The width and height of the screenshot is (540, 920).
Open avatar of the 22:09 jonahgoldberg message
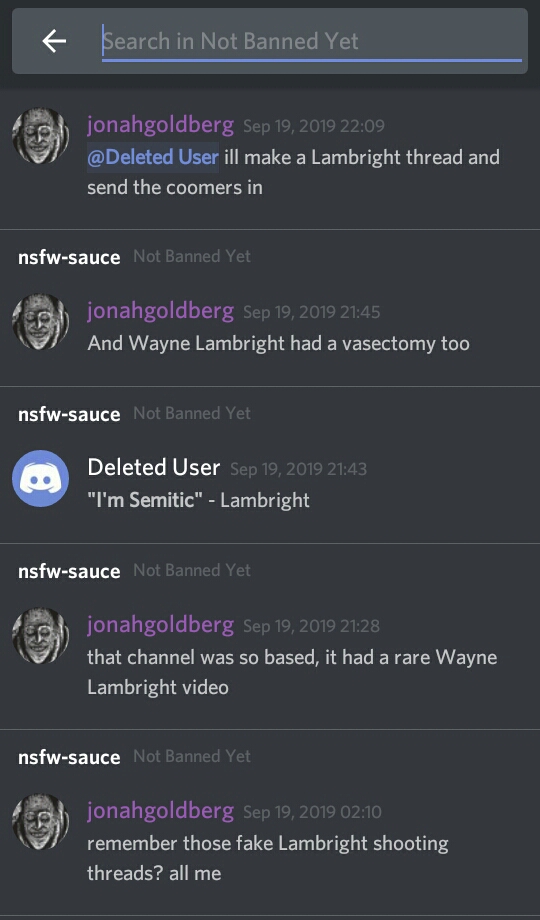coord(40,136)
